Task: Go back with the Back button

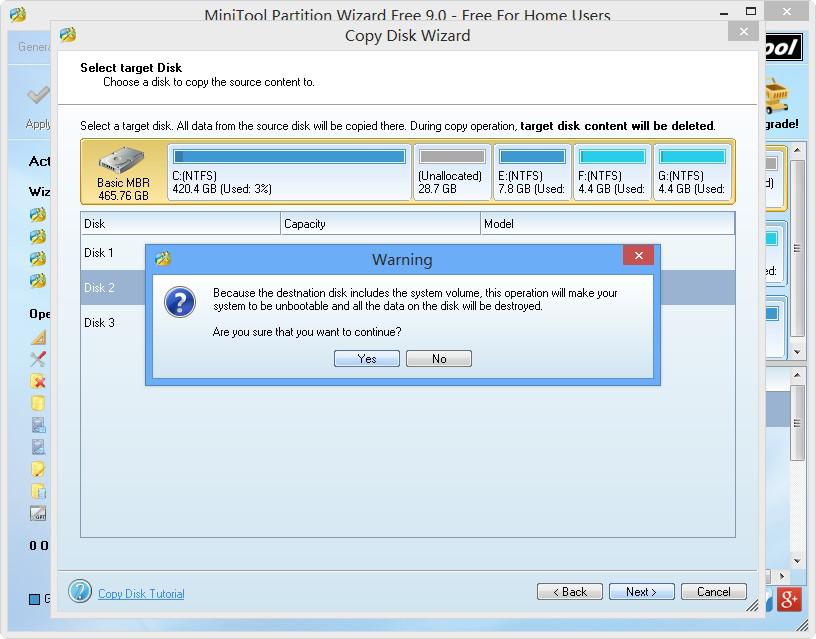Action: coord(570,592)
